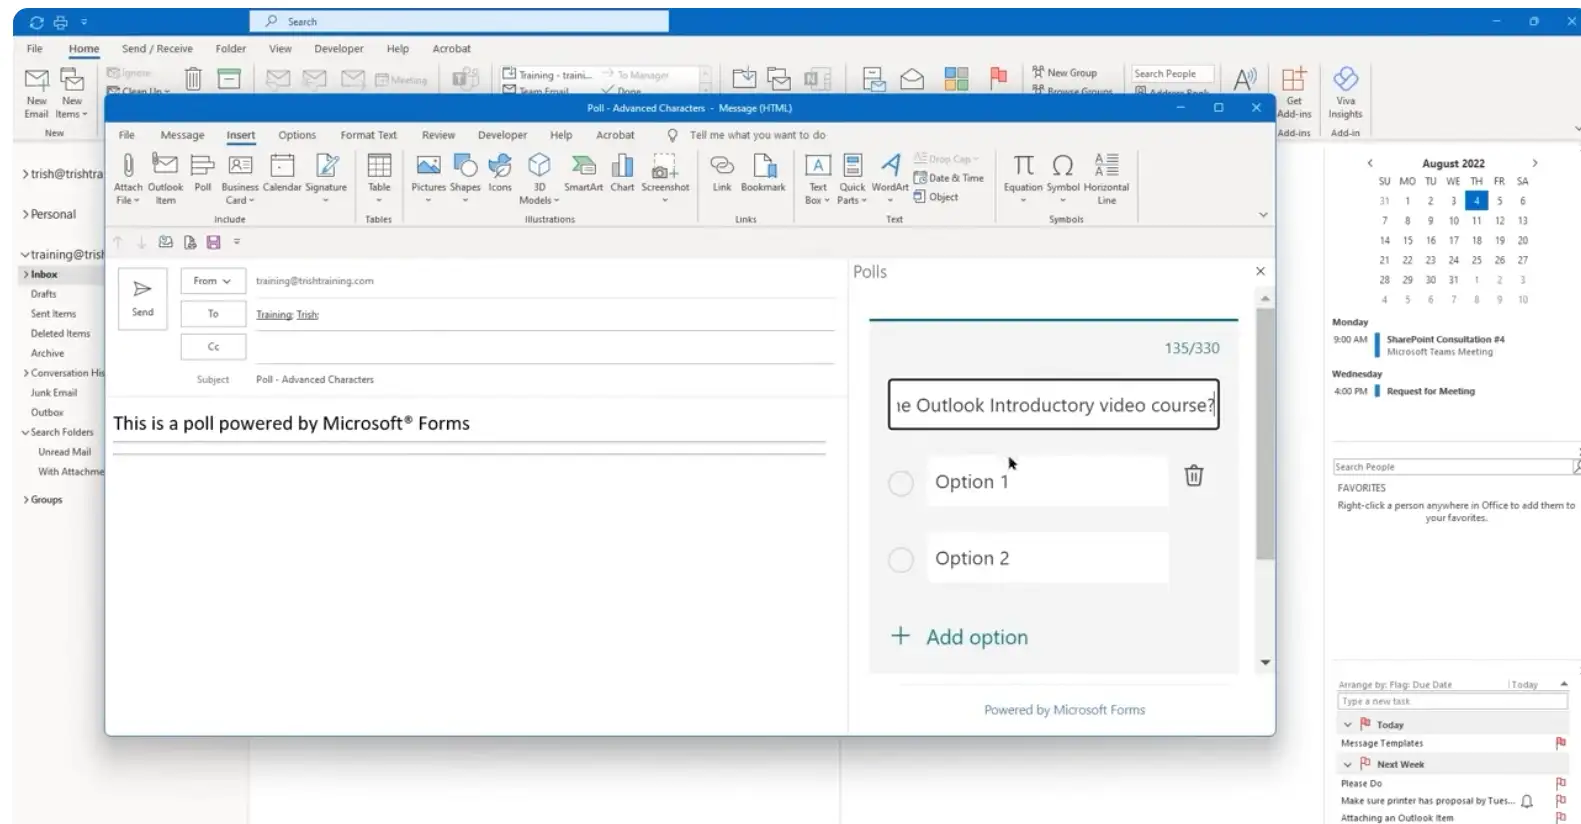This screenshot has width=1581, height=824.
Task: Open the Pictures insert tool
Action: coord(428,173)
